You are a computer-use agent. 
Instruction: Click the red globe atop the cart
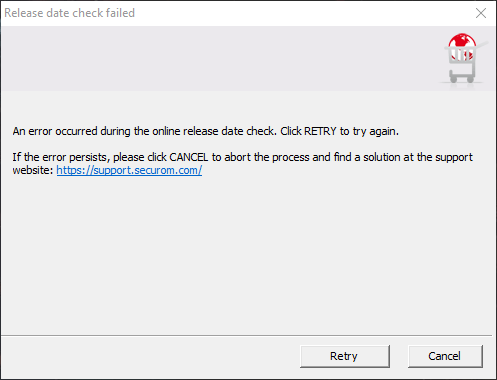(x=462, y=41)
